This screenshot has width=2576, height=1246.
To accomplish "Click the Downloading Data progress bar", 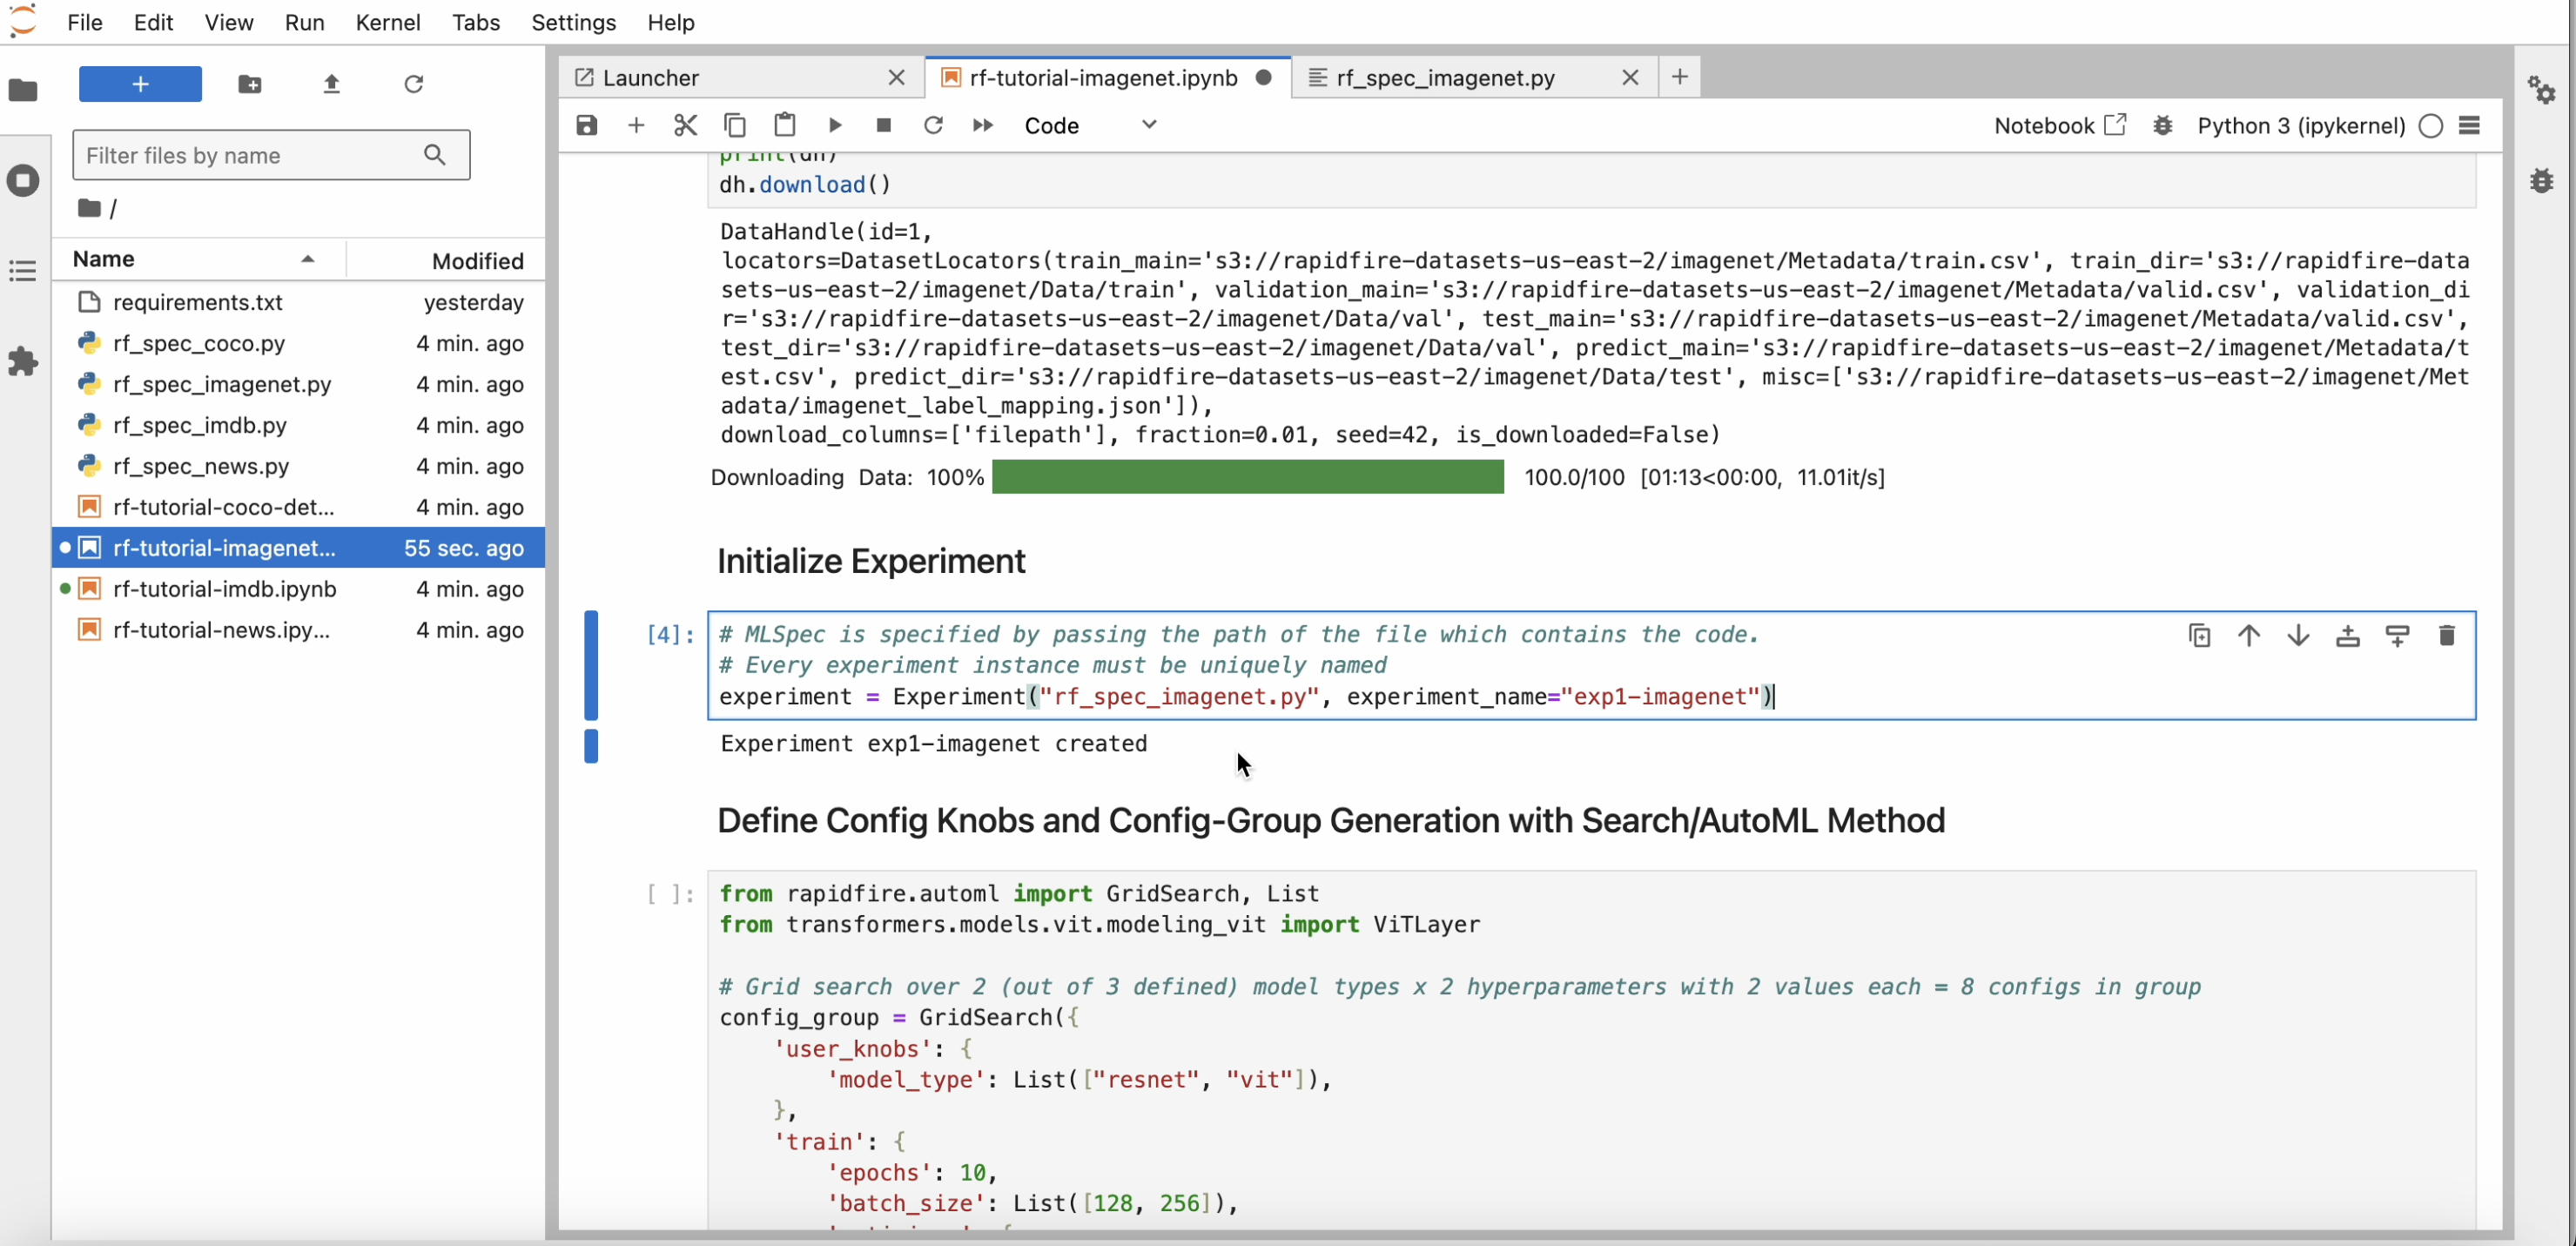I will (1247, 477).
